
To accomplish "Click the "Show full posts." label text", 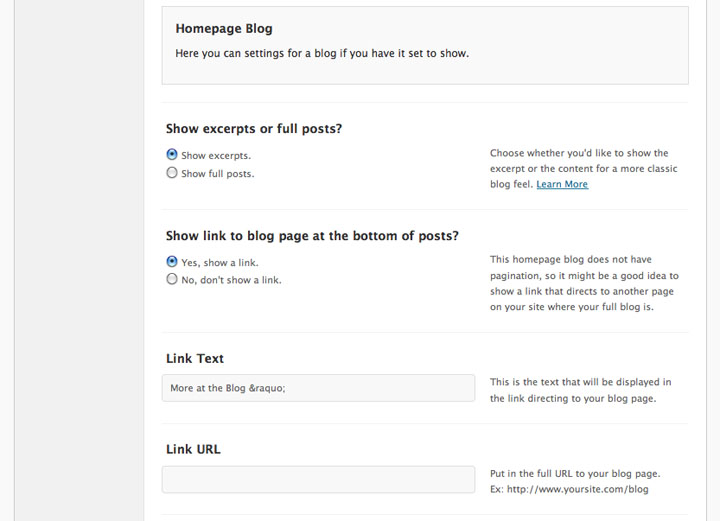I will tap(218, 174).
